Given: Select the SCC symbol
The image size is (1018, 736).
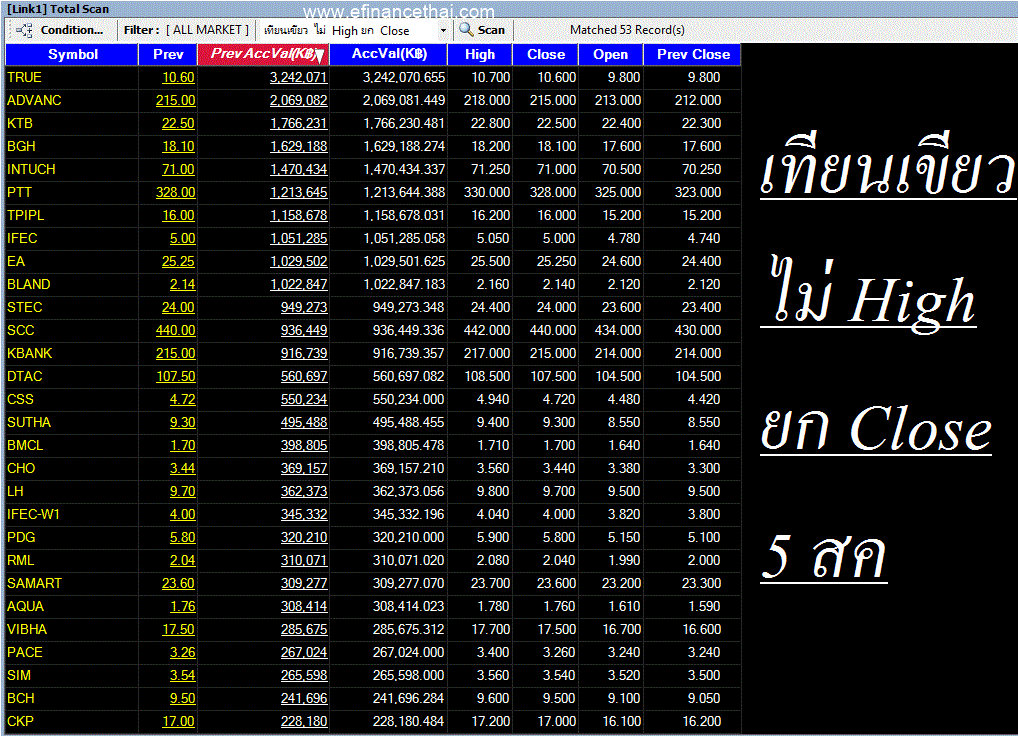Looking at the screenshot, I should [x=21, y=330].
